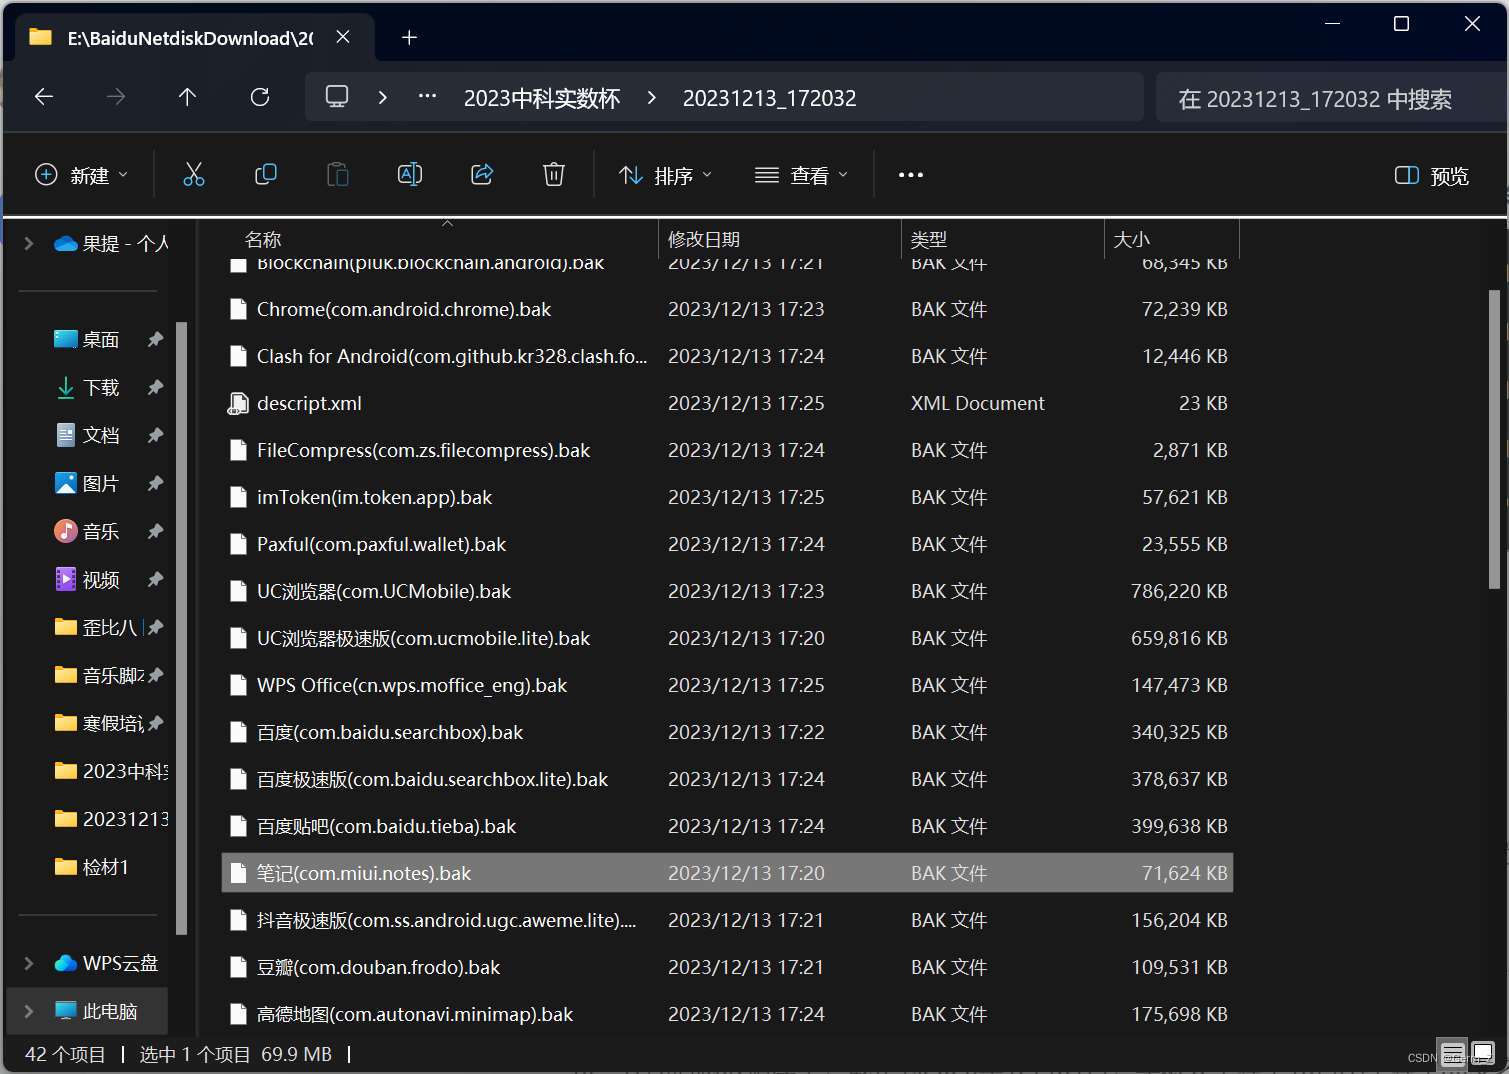1509x1074 pixels.
Task: Click descript.xml file icon
Action: click(x=238, y=404)
